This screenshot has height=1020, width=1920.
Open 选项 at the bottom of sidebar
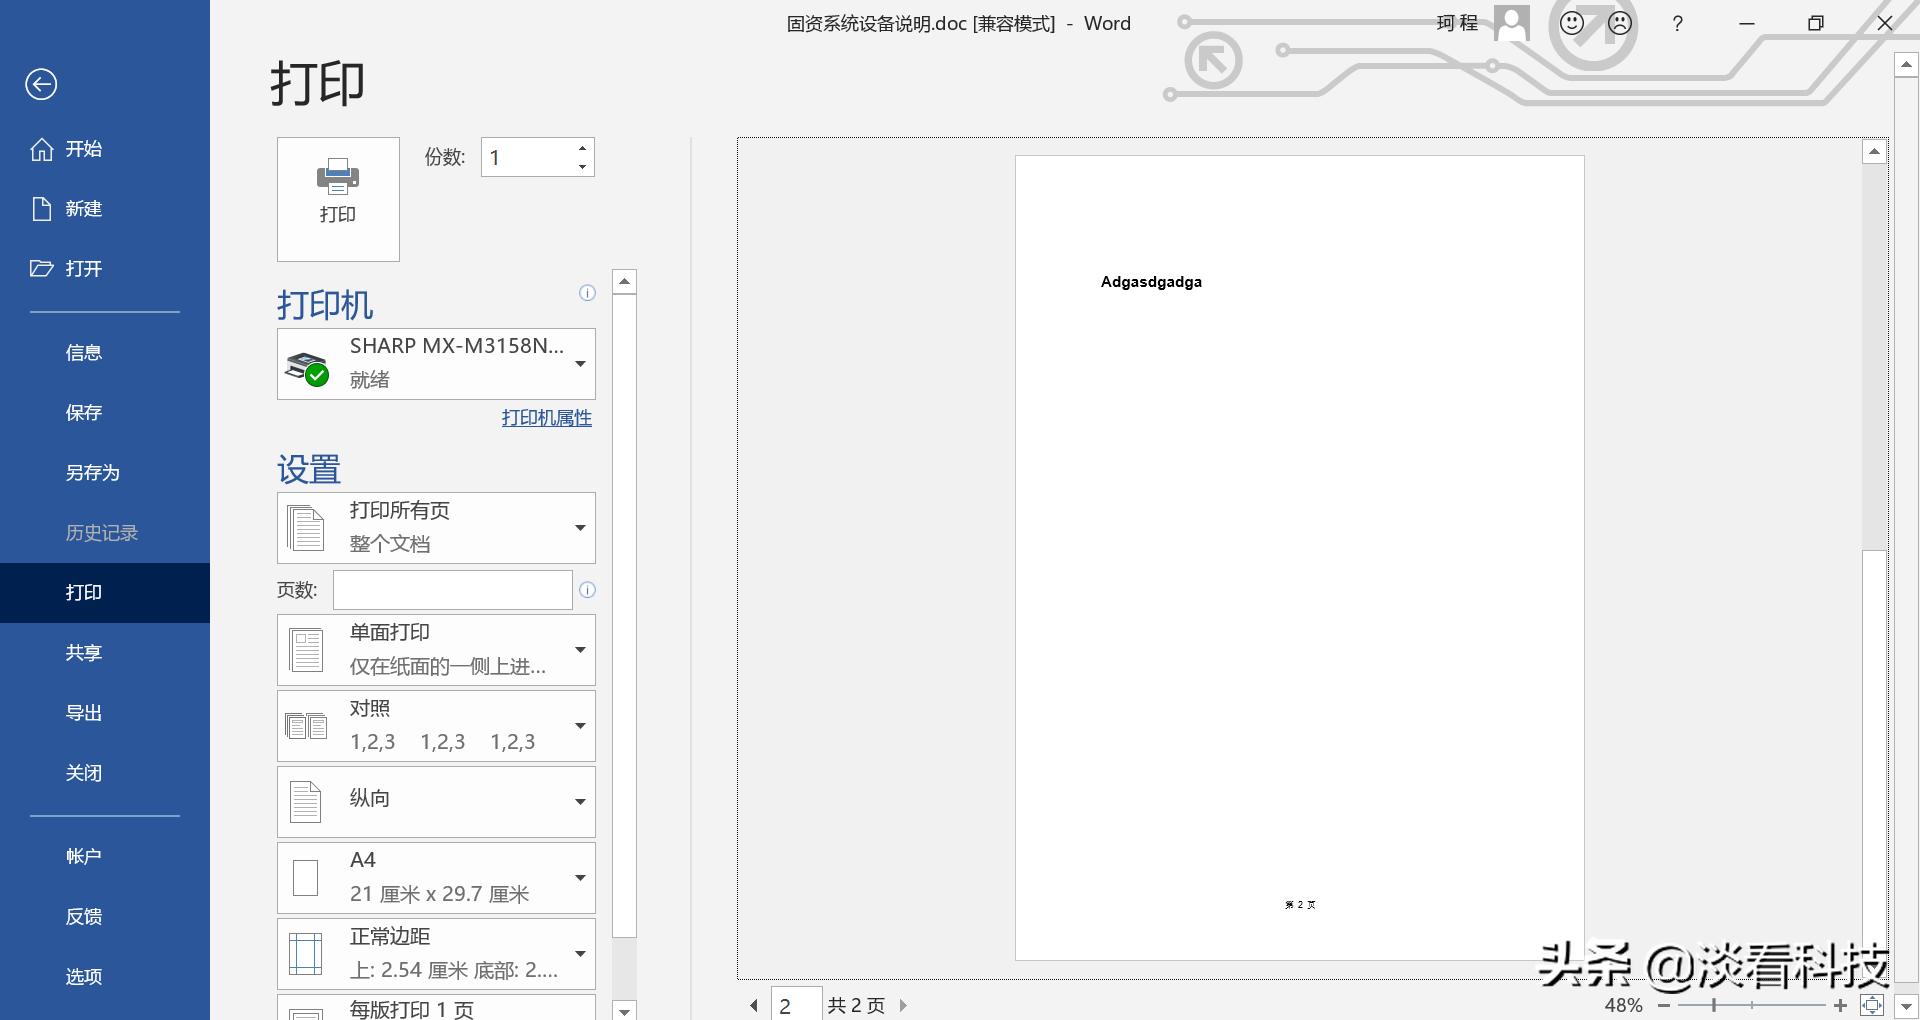(x=84, y=976)
